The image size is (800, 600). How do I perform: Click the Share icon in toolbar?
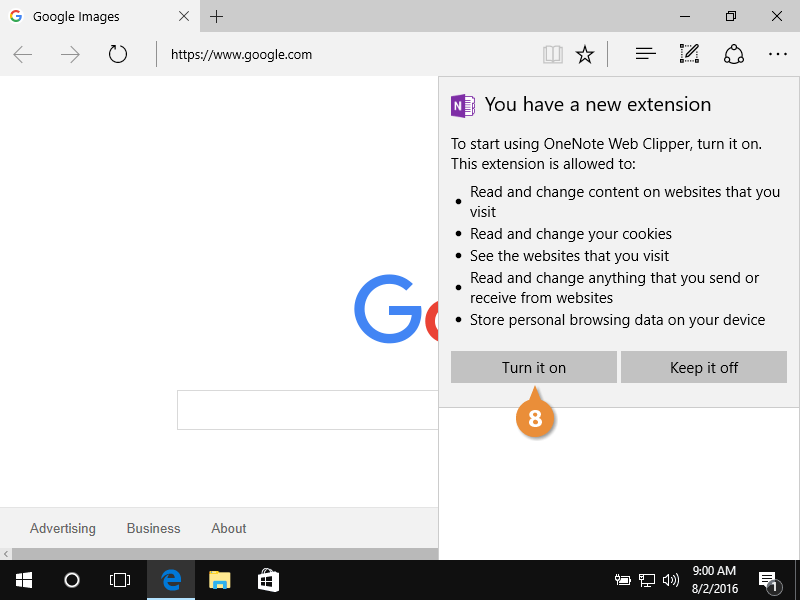click(734, 54)
